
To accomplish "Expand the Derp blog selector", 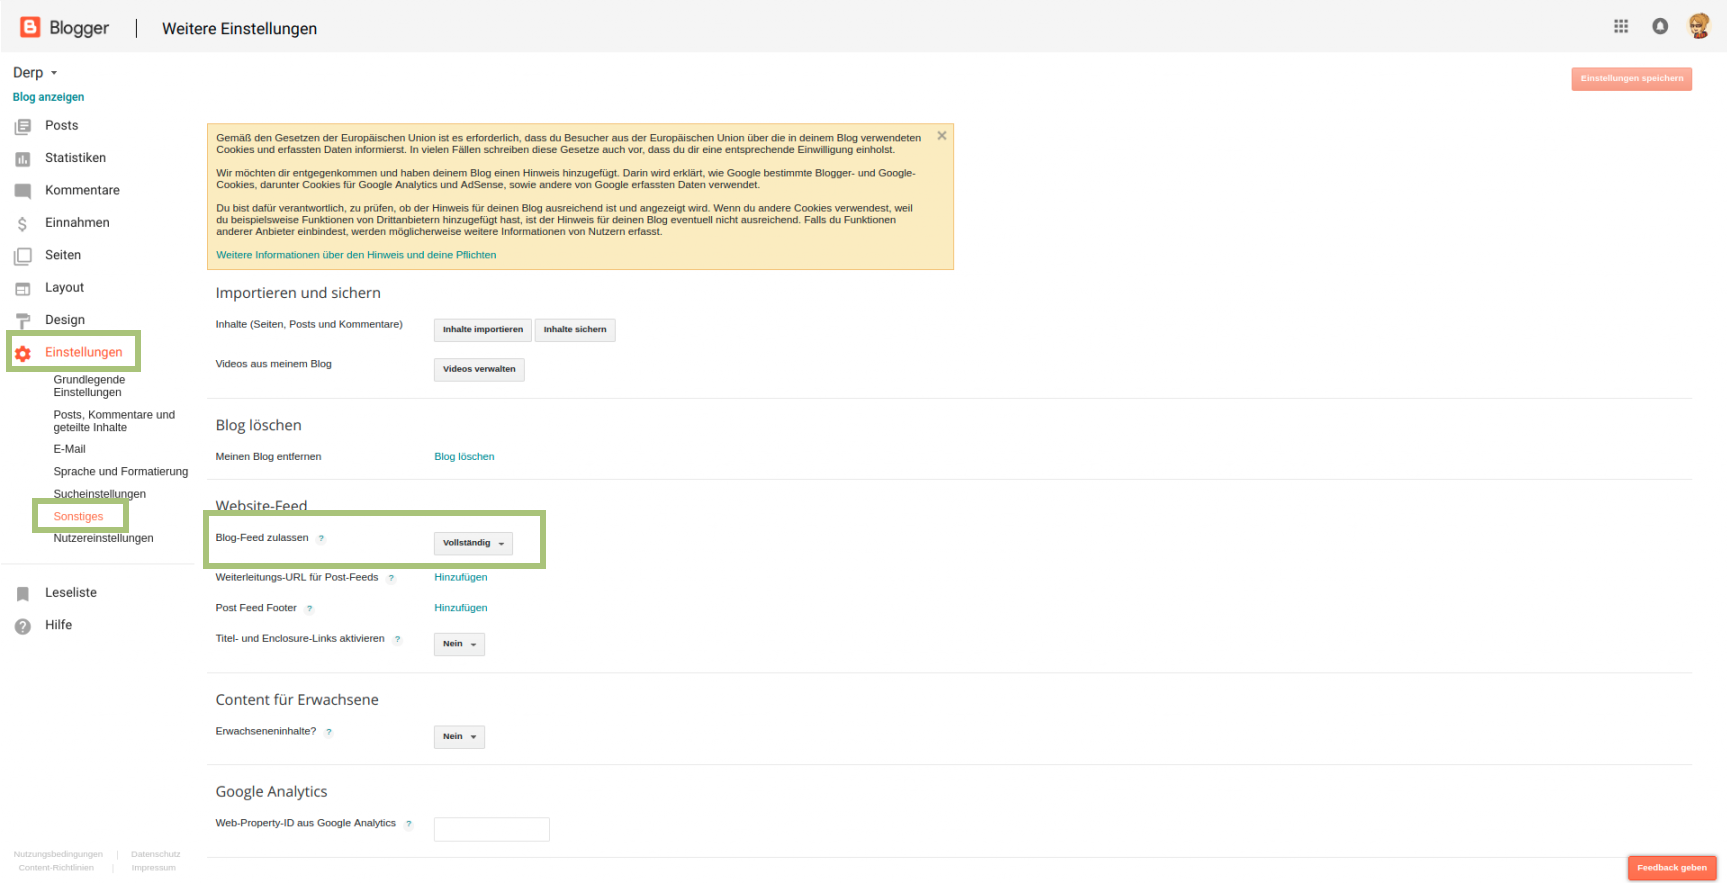I will pos(35,73).
